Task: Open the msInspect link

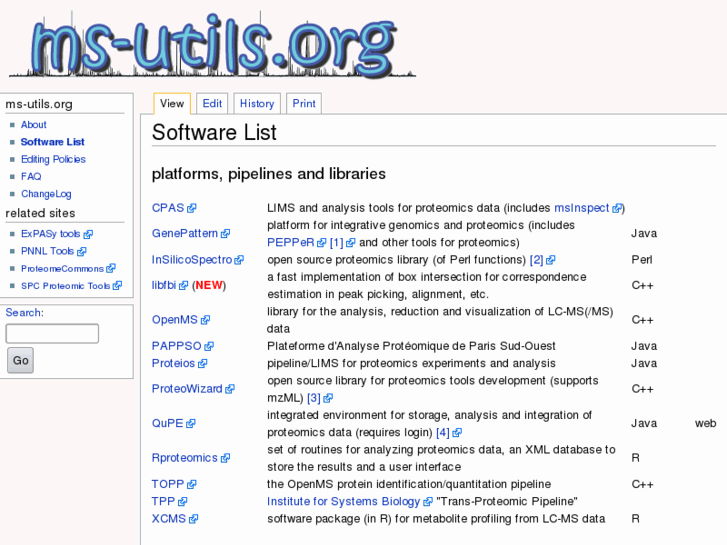Action: point(581,208)
